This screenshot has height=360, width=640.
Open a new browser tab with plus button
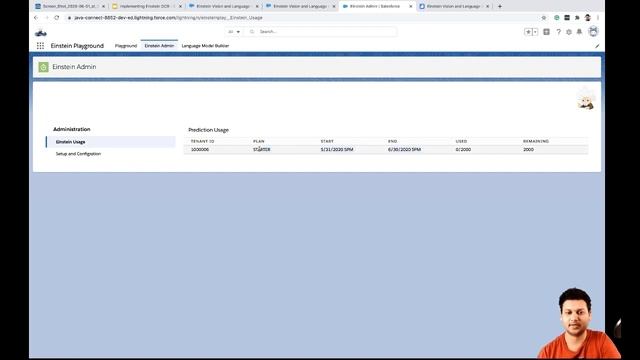500,6
